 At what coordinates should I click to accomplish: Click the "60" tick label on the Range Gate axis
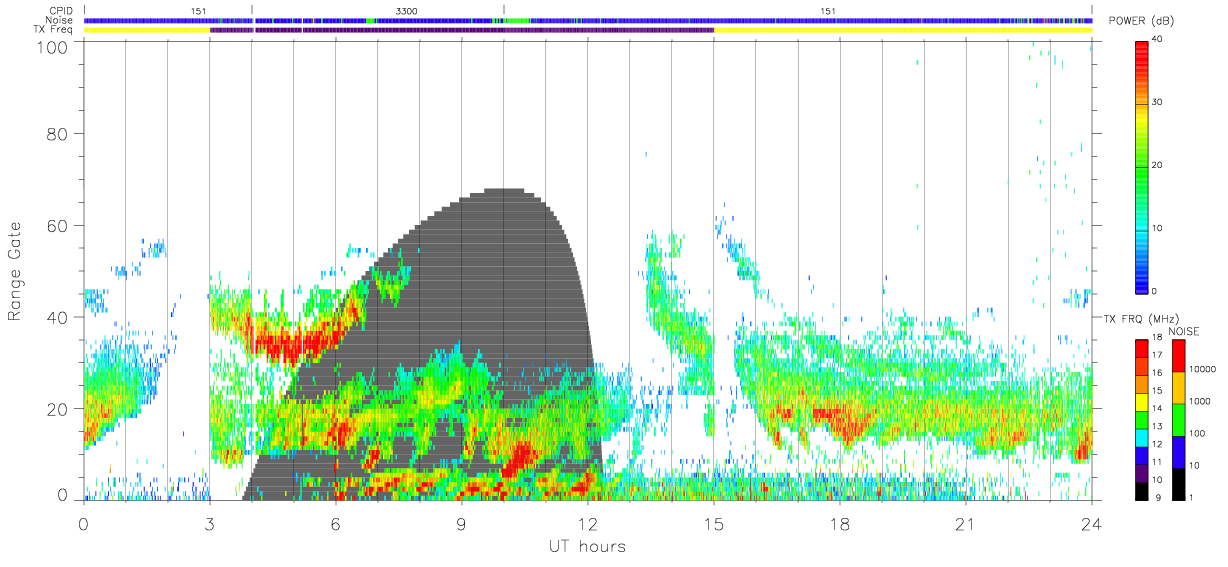point(57,225)
